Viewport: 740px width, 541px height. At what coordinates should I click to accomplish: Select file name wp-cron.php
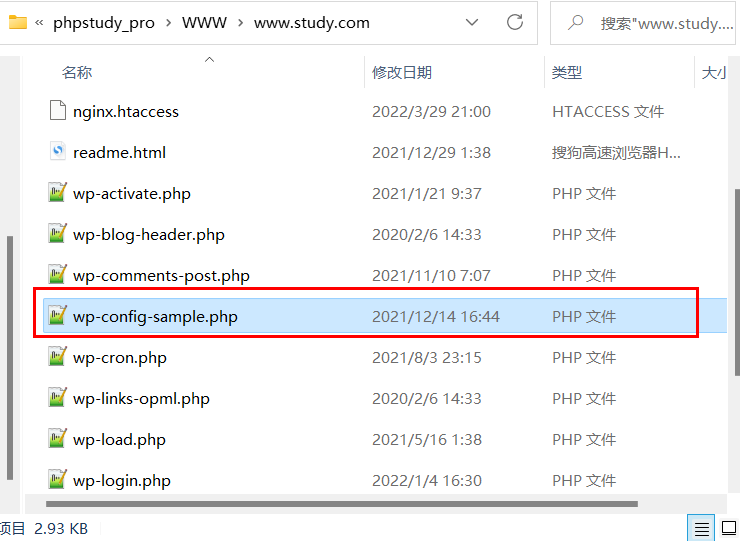(119, 358)
